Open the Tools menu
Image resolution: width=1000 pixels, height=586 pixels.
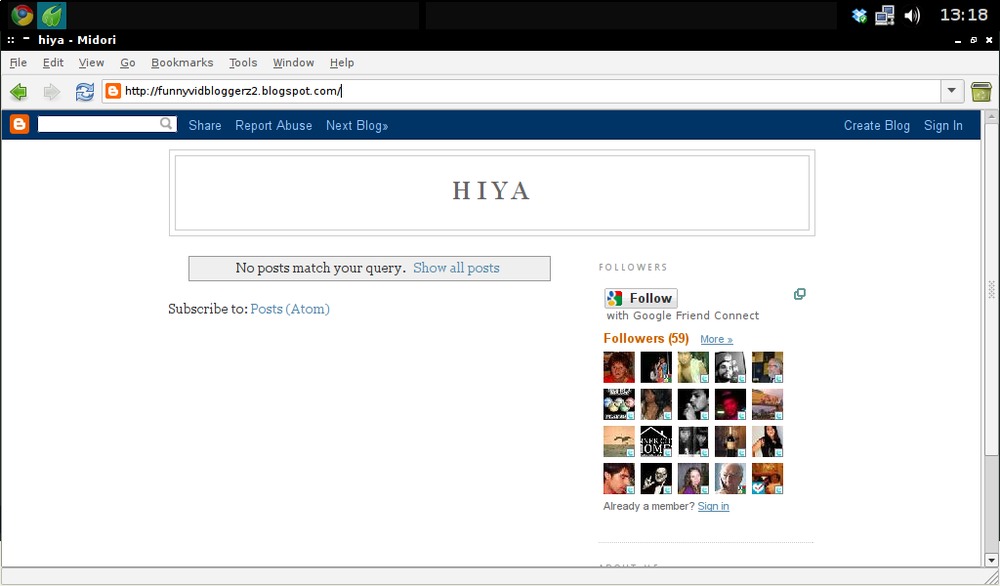tap(243, 62)
